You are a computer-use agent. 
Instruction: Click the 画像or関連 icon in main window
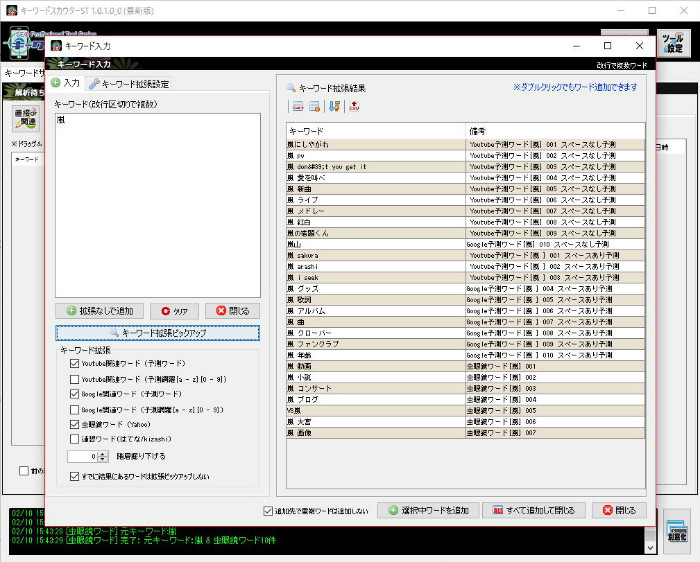tap(26, 119)
